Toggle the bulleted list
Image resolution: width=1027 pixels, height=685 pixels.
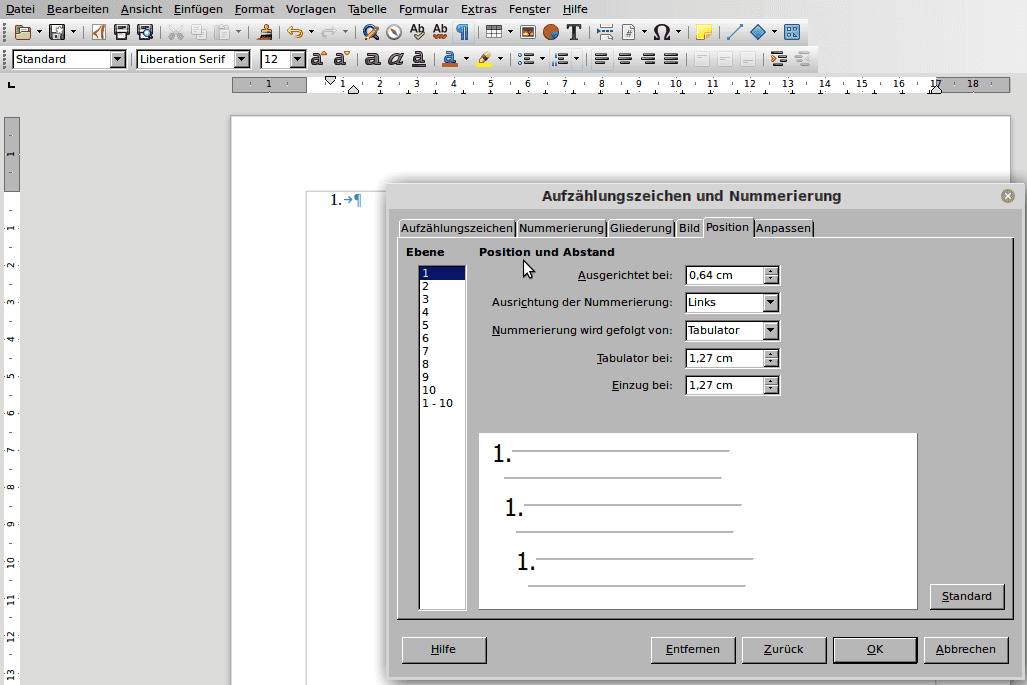(x=525, y=59)
